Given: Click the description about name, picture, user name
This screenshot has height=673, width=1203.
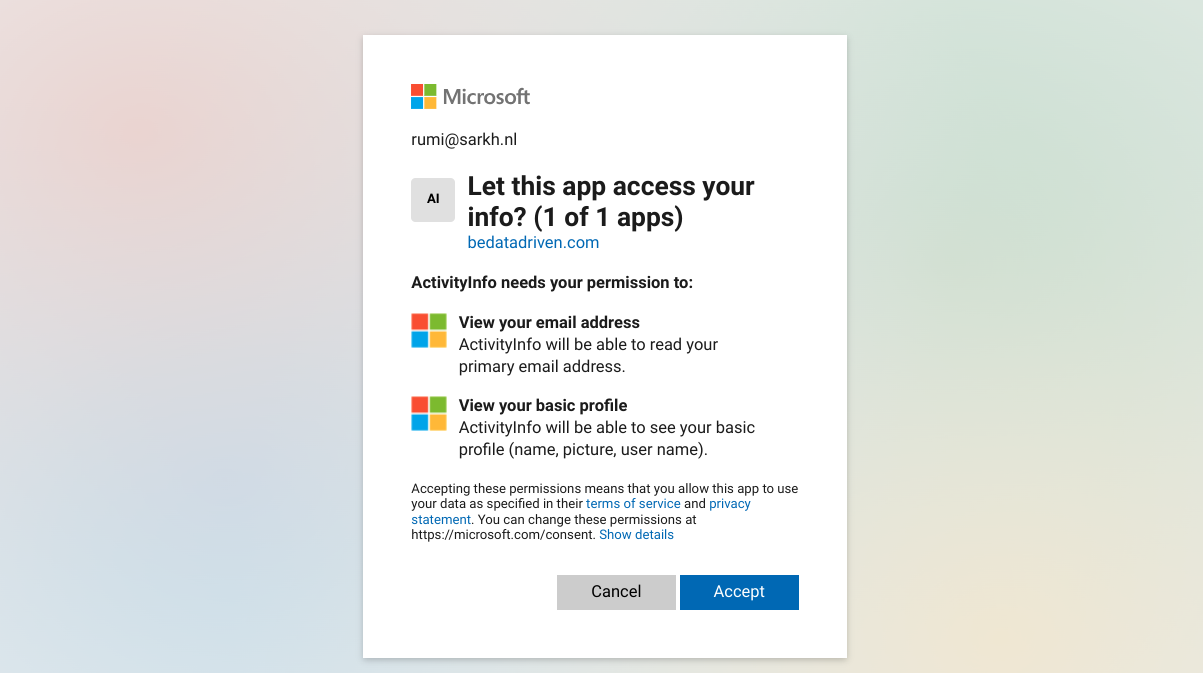Looking at the screenshot, I should (x=607, y=438).
